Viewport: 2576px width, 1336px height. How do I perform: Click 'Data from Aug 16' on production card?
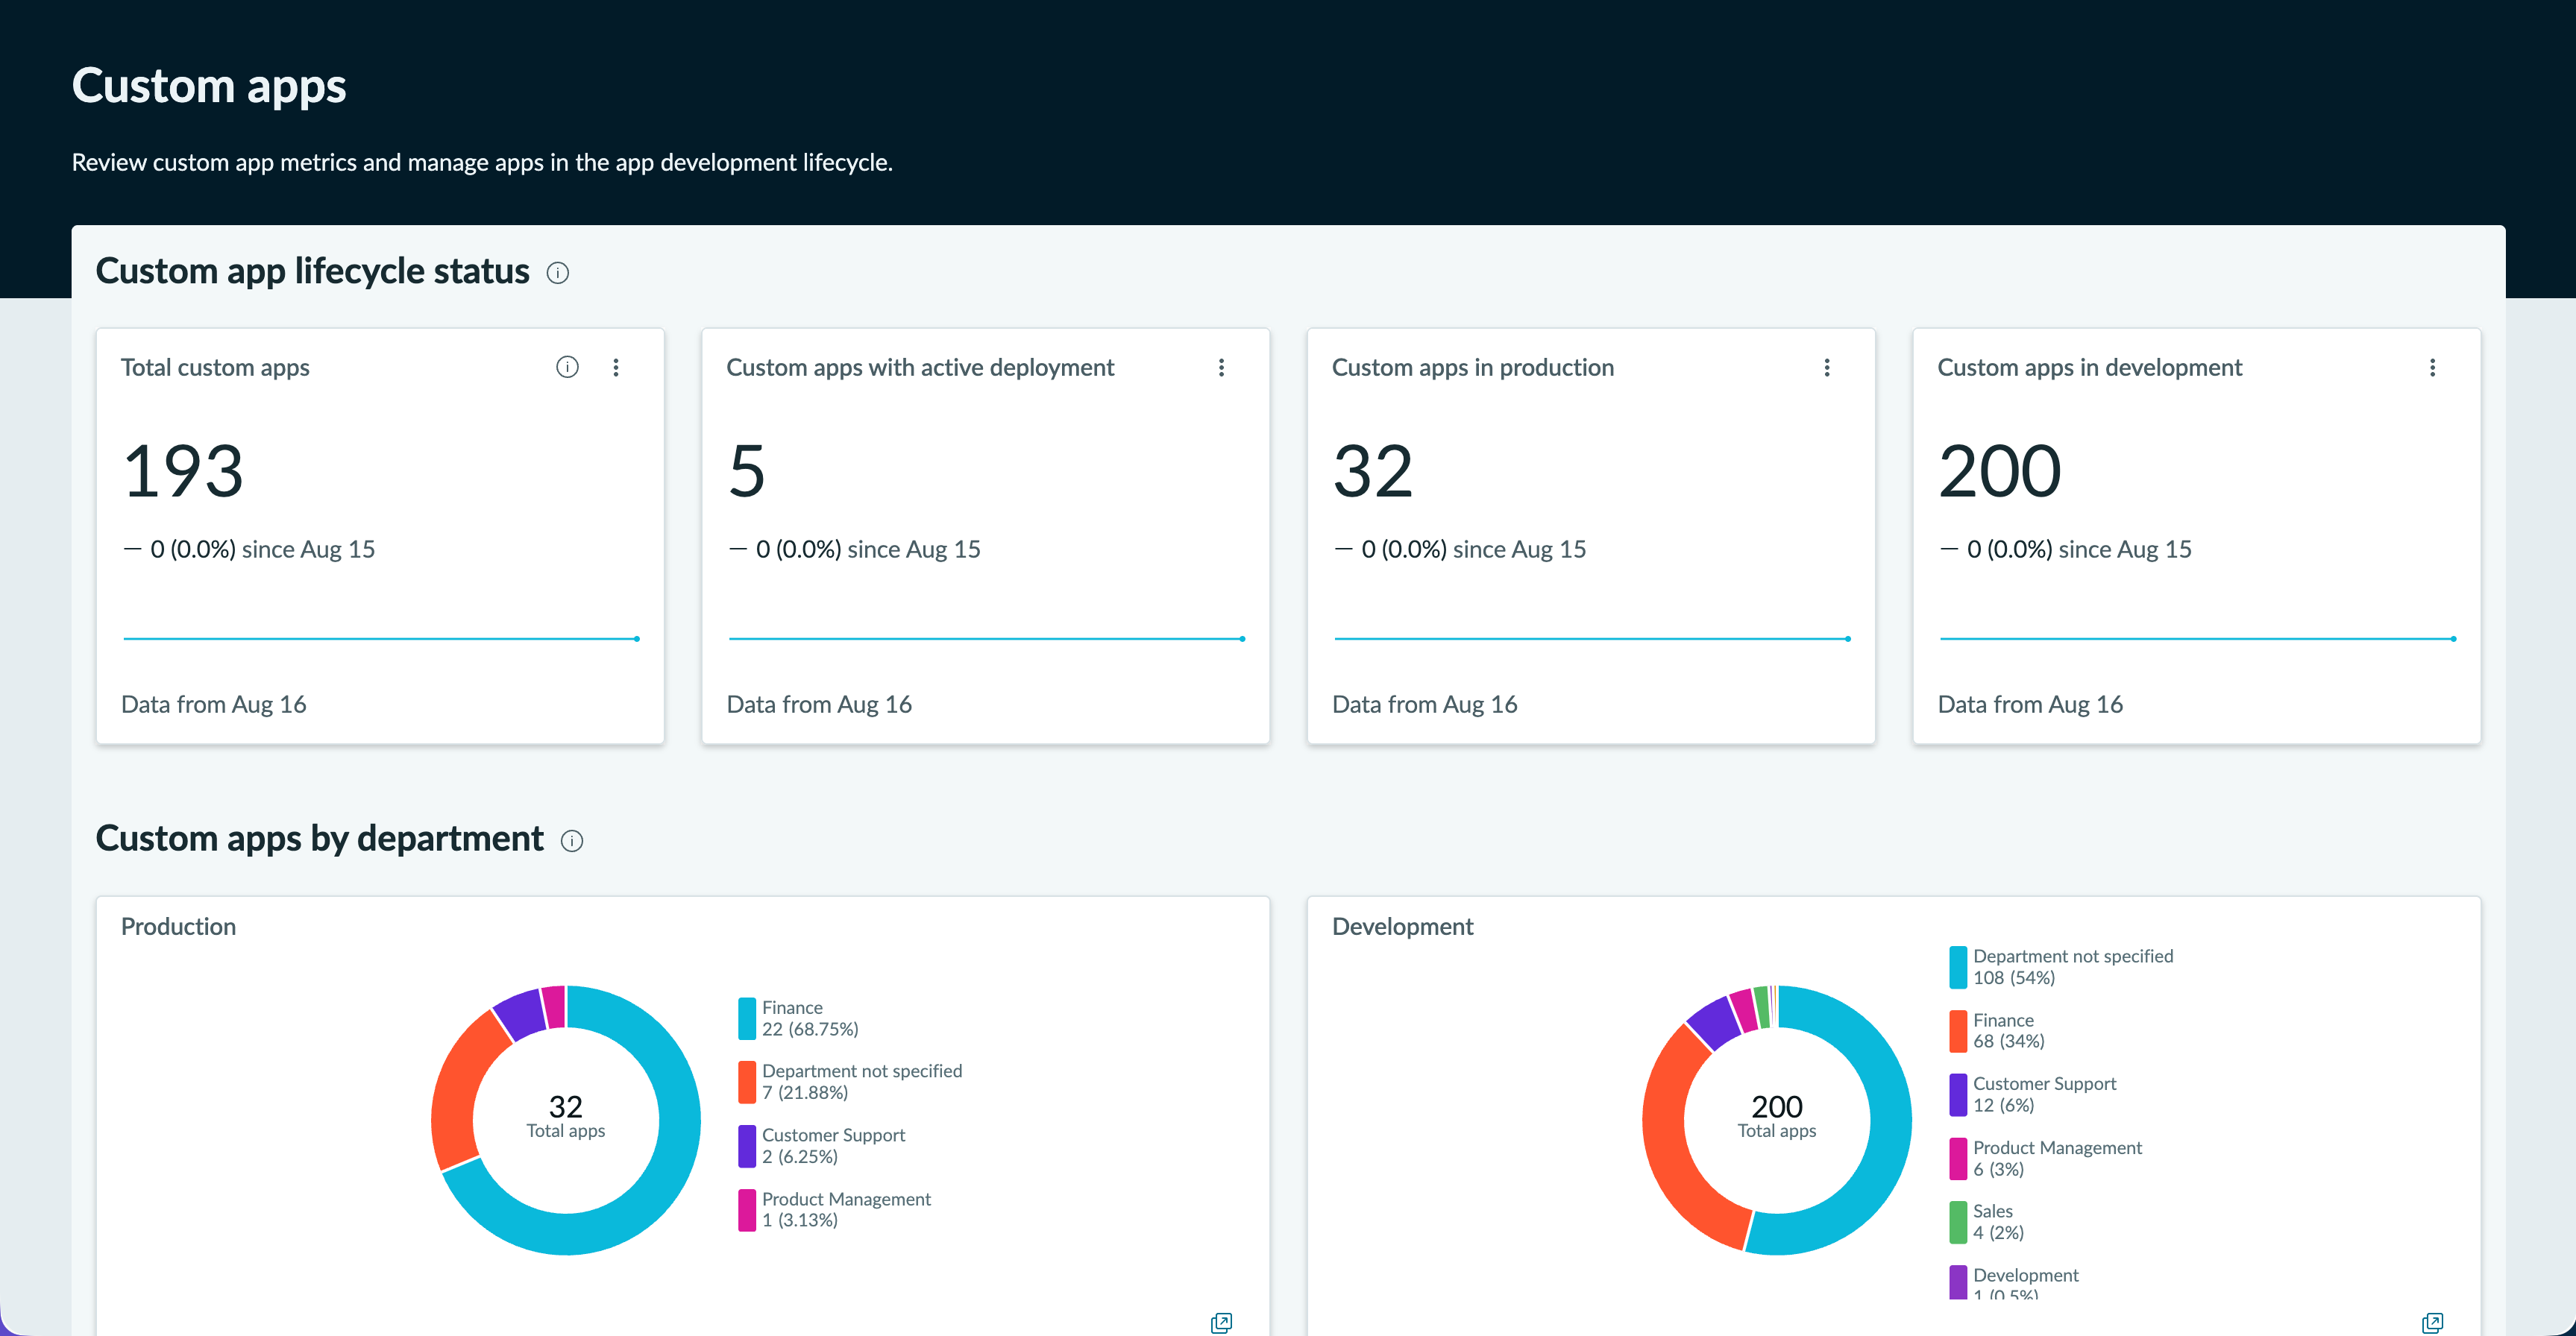pos(1425,705)
